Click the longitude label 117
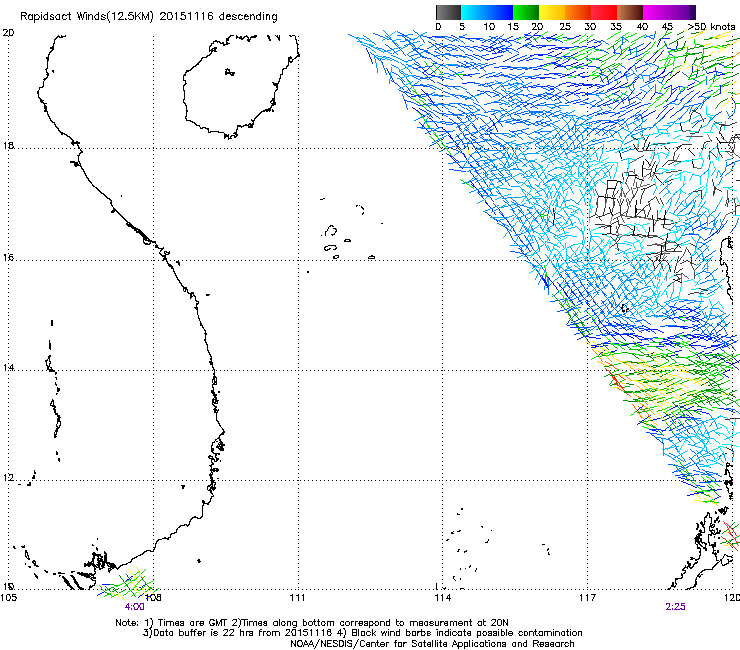Screen dimensions: 740x650 [588, 598]
